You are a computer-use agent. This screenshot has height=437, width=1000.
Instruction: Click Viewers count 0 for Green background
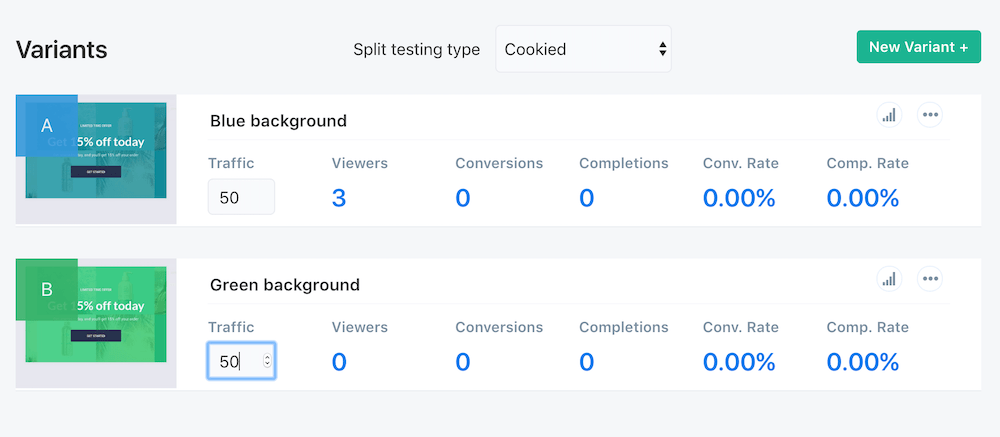tap(339, 362)
